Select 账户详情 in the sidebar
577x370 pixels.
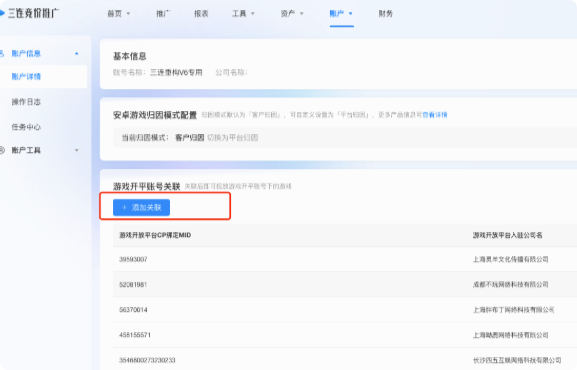26,77
